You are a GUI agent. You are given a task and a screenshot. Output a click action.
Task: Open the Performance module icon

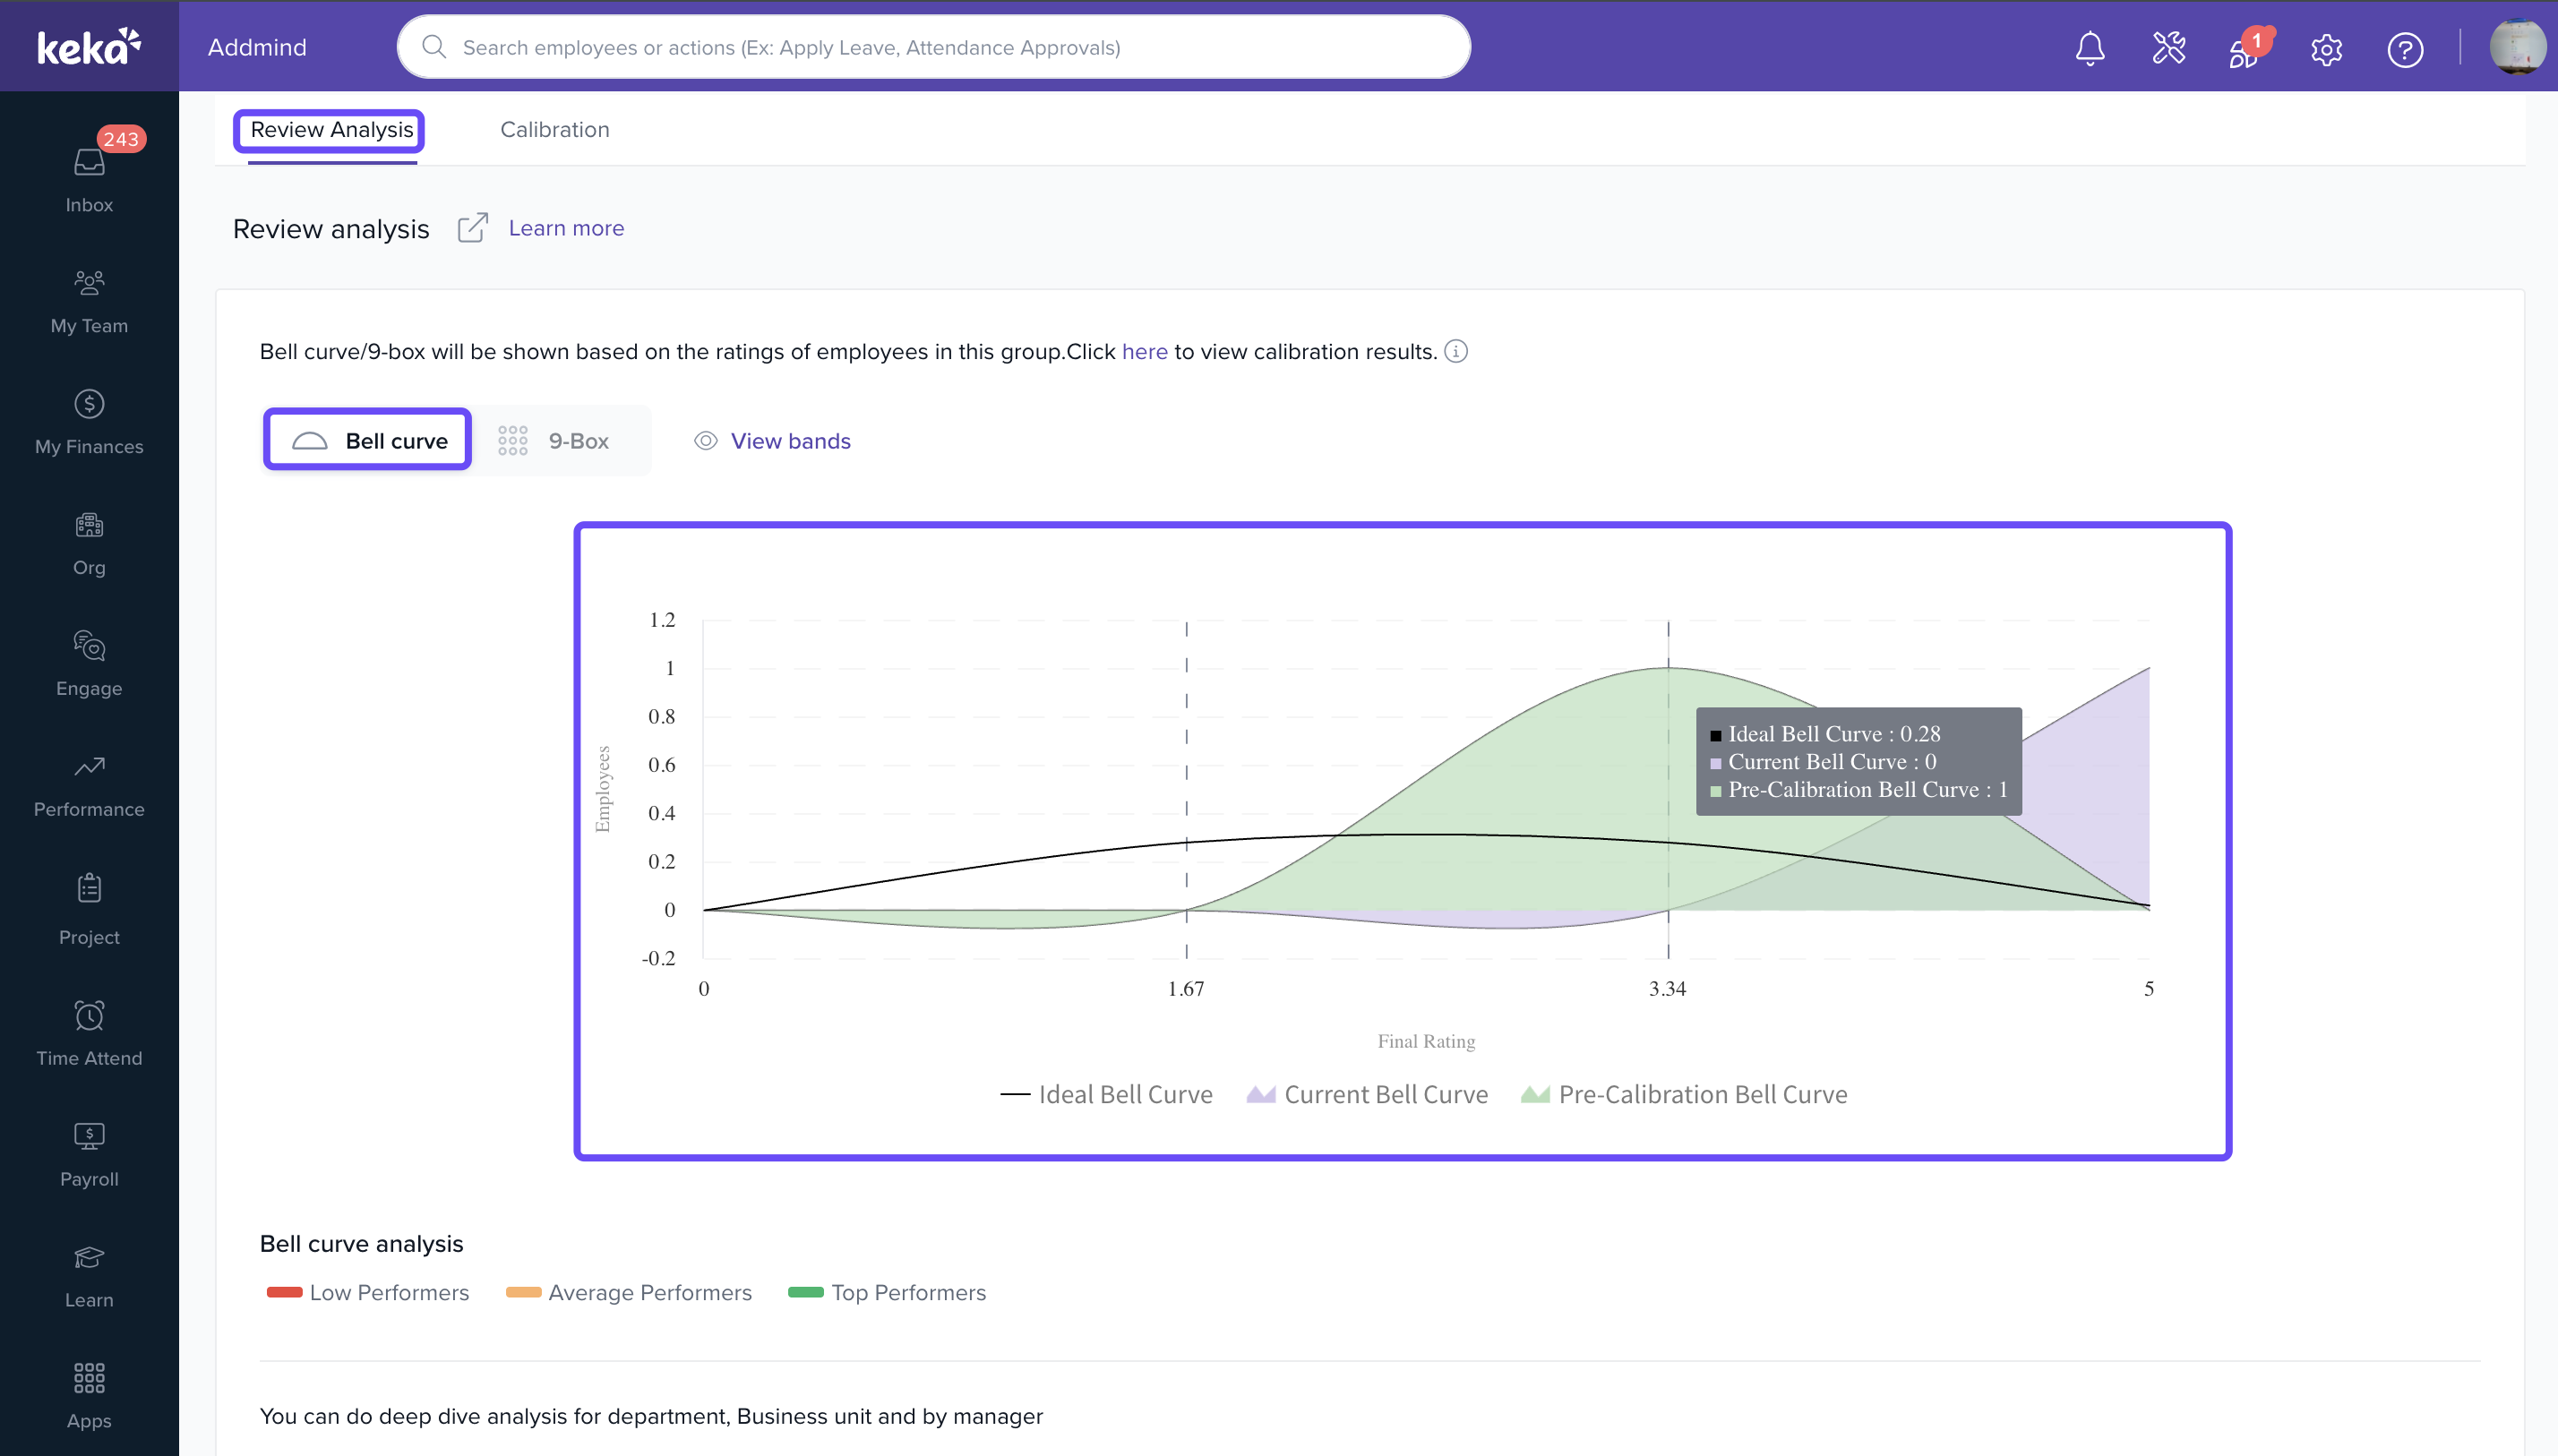[x=89, y=768]
